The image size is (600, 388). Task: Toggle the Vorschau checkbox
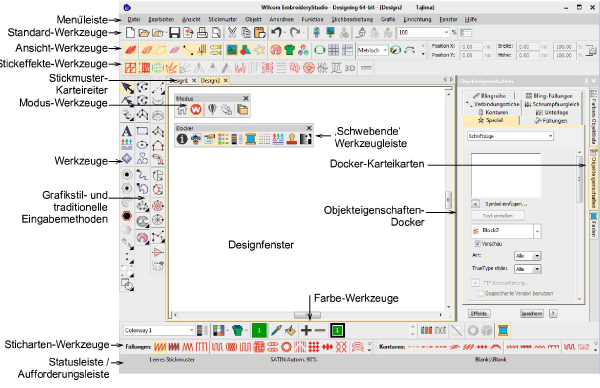[478, 243]
